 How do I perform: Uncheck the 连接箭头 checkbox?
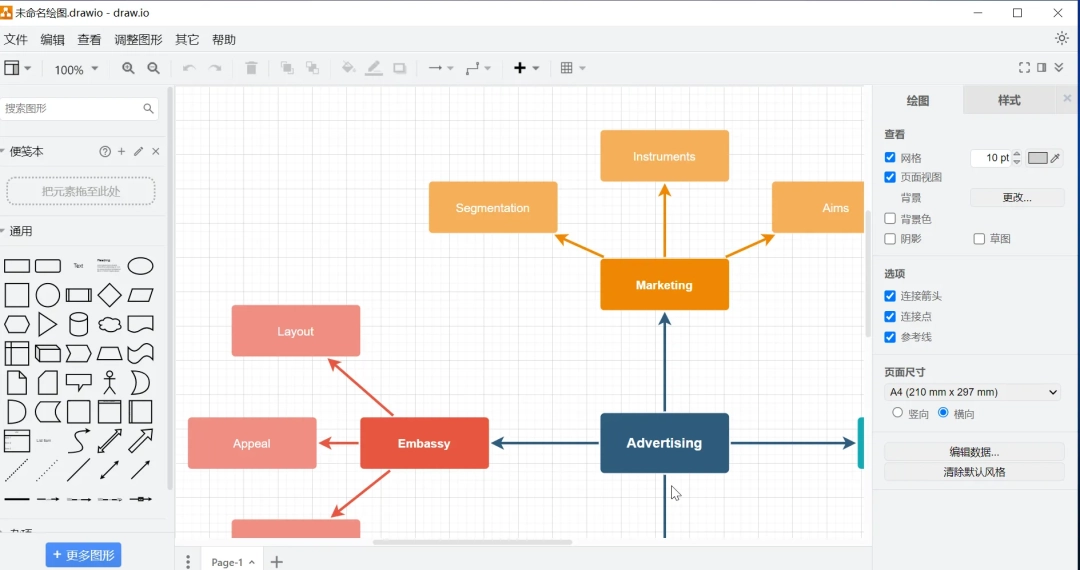coord(890,296)
